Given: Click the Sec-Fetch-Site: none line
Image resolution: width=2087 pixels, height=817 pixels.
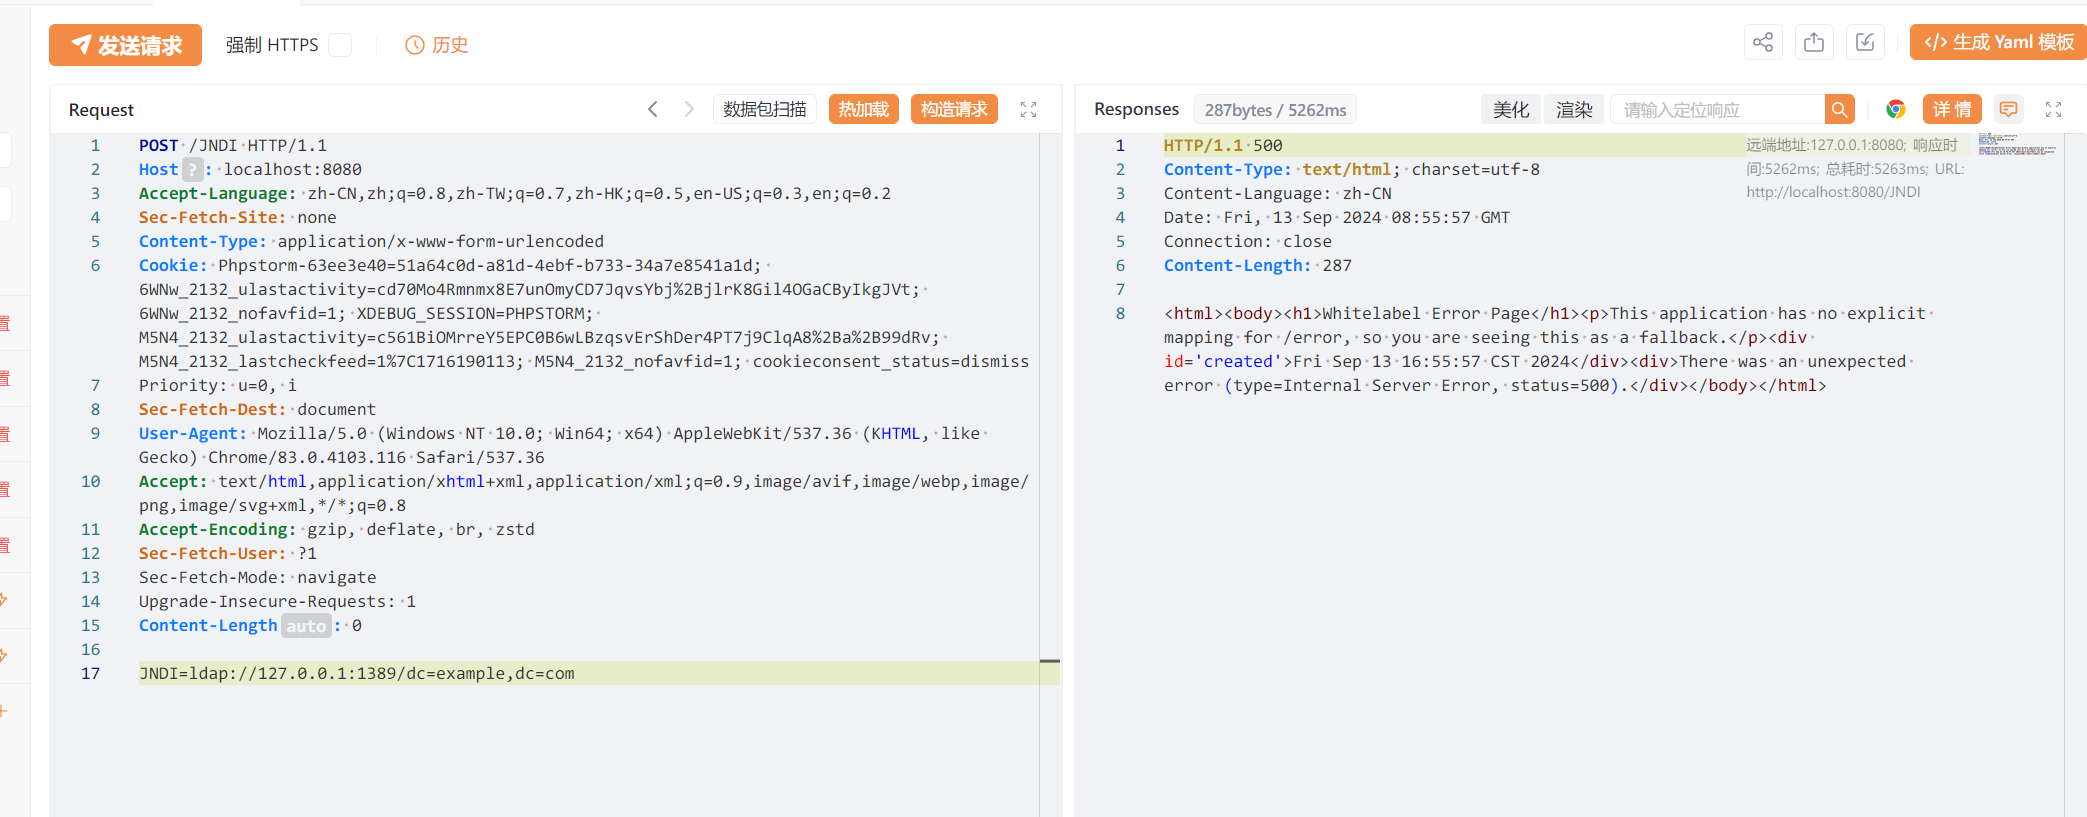Looking at the screenshot, I should point(238,217).
